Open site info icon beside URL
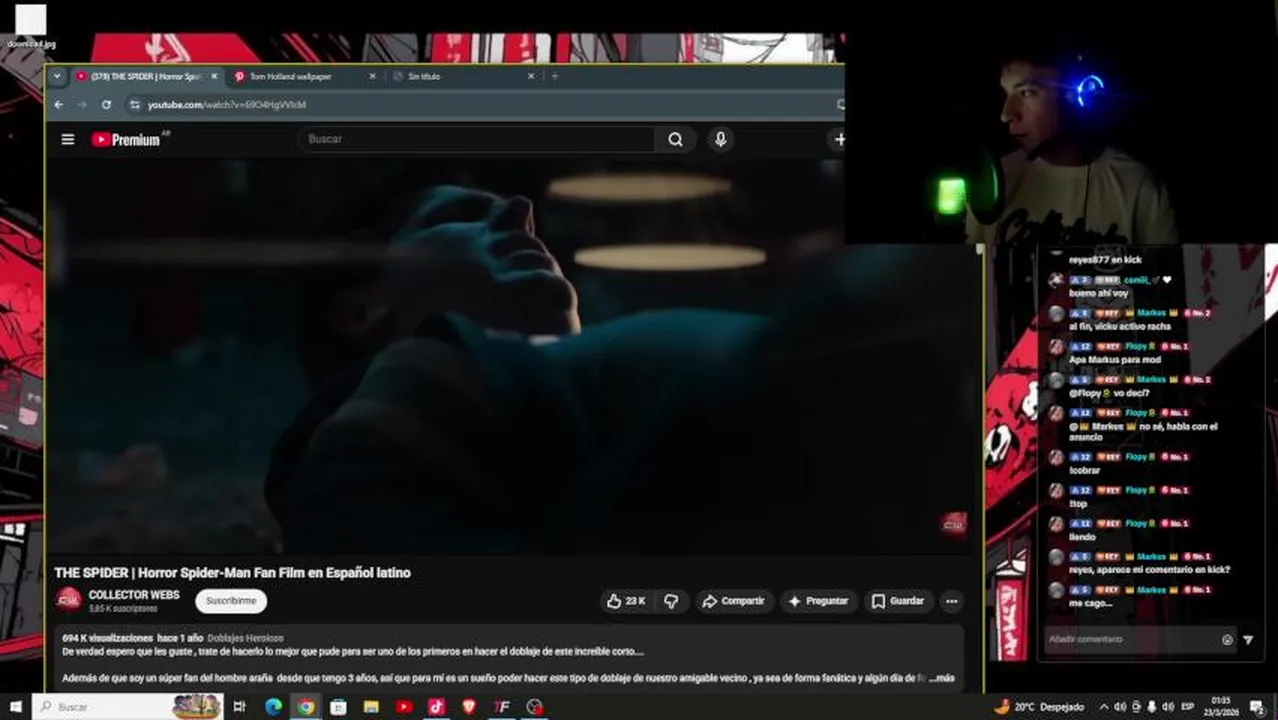Viewport: 1278px width, 720px height. click(134, 104)
